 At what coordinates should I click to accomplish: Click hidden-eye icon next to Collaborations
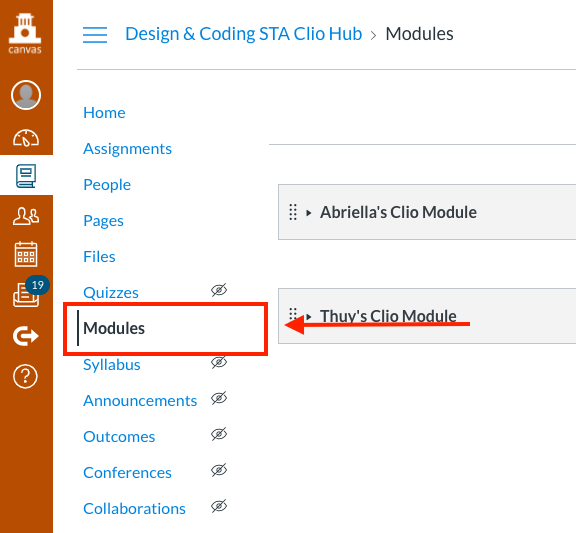pyautogui.click(x=219, y=506)
